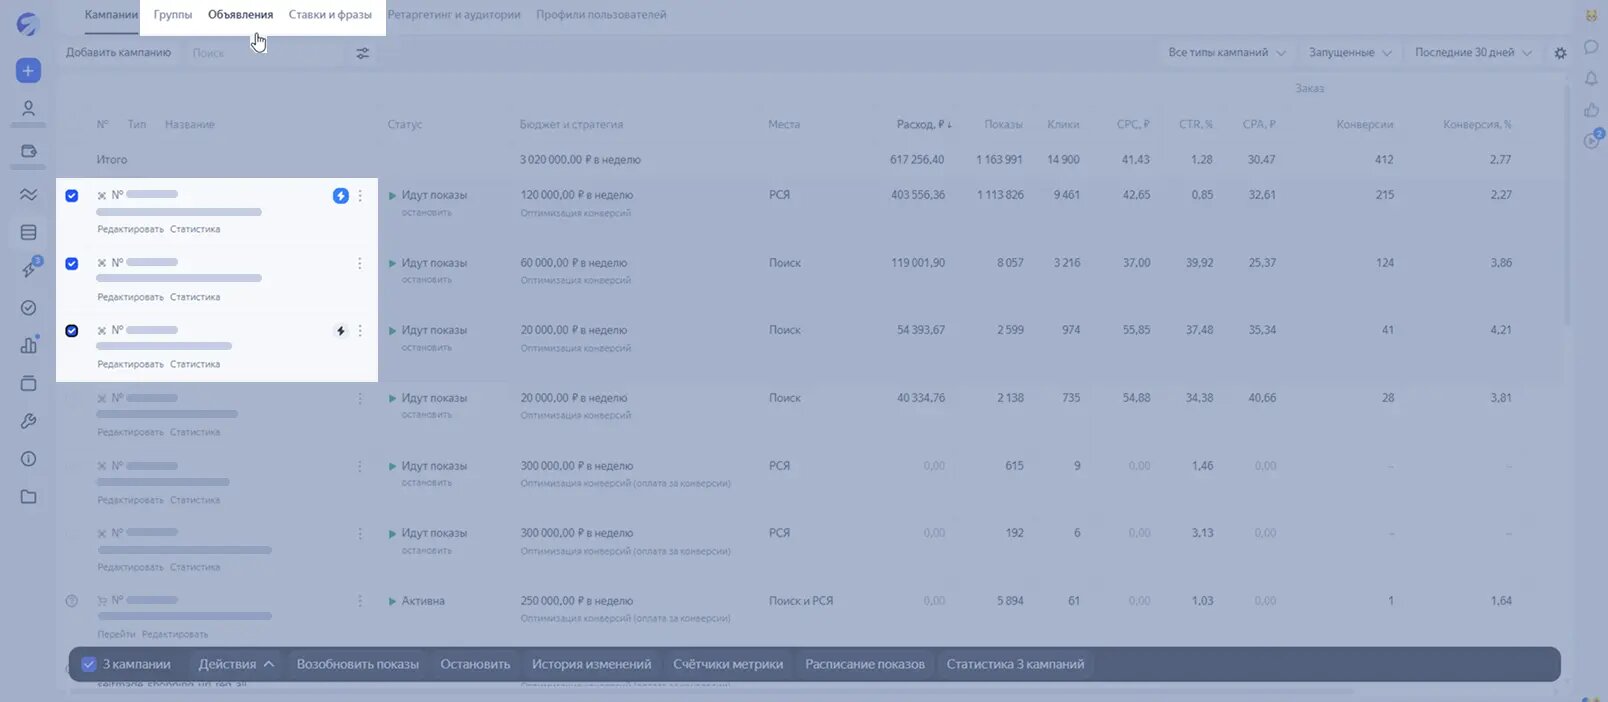Open the info circle sidebar icon
1608x702 pixels.
coord(28,459)
